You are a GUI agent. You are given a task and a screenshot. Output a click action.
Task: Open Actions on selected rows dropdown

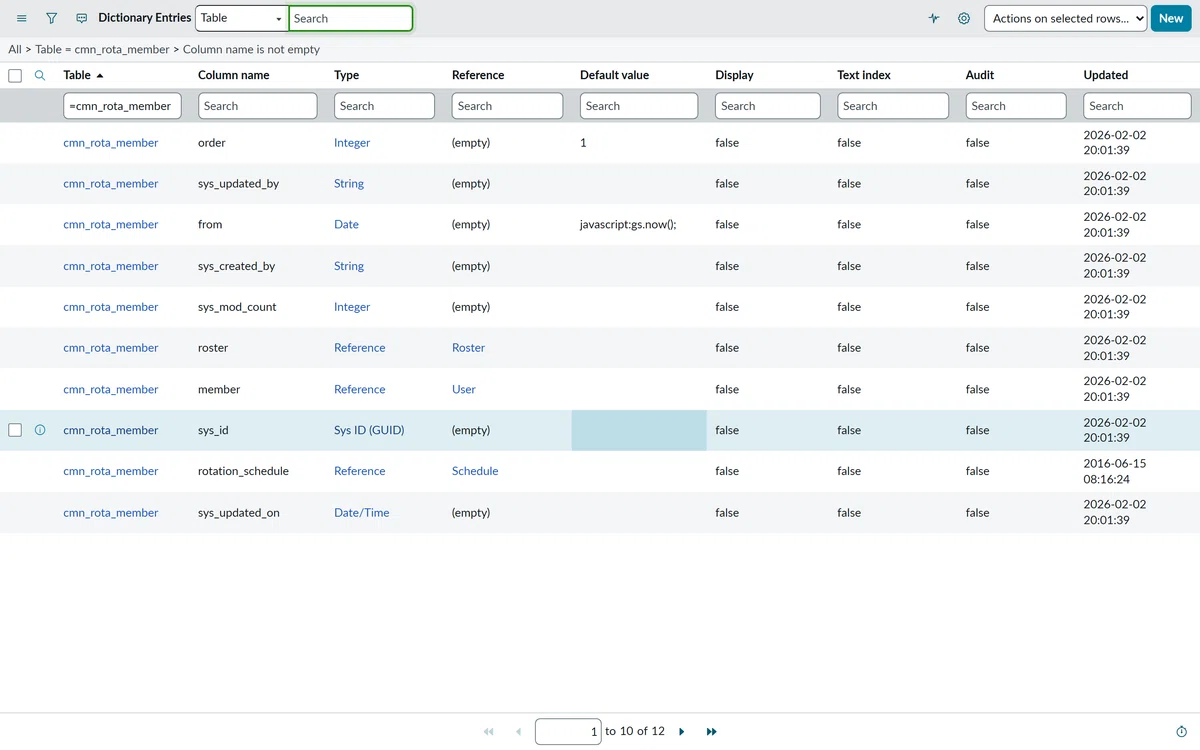click(x=1066, y=18)
